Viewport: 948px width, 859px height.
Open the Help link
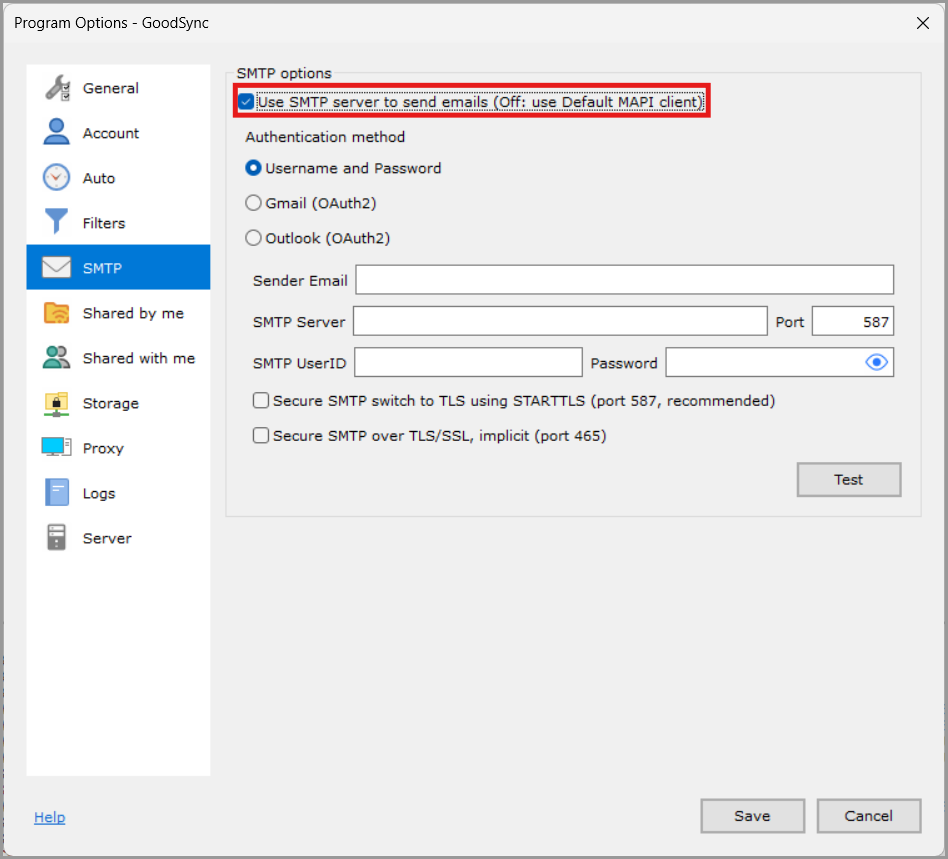pyautogui.click(x=50, y=817)
